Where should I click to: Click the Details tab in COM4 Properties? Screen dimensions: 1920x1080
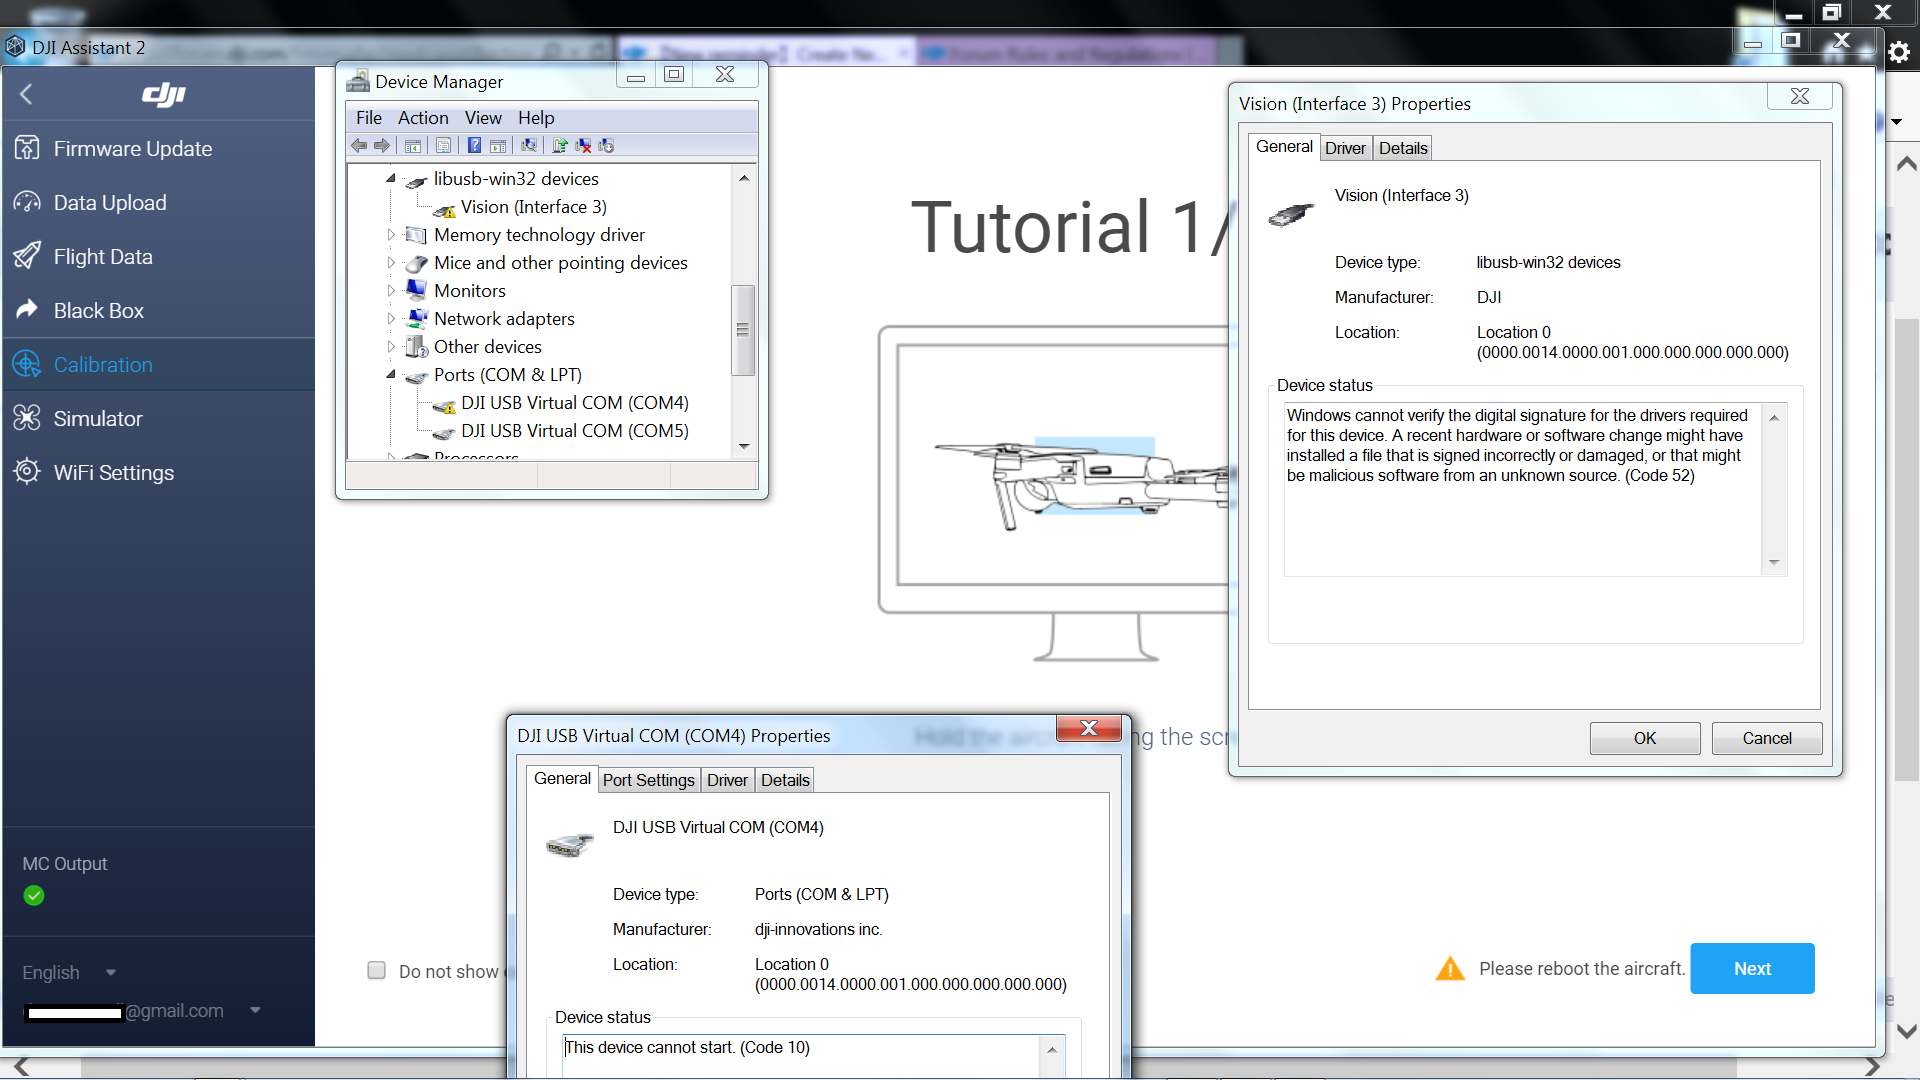click(x=785, y=779)
